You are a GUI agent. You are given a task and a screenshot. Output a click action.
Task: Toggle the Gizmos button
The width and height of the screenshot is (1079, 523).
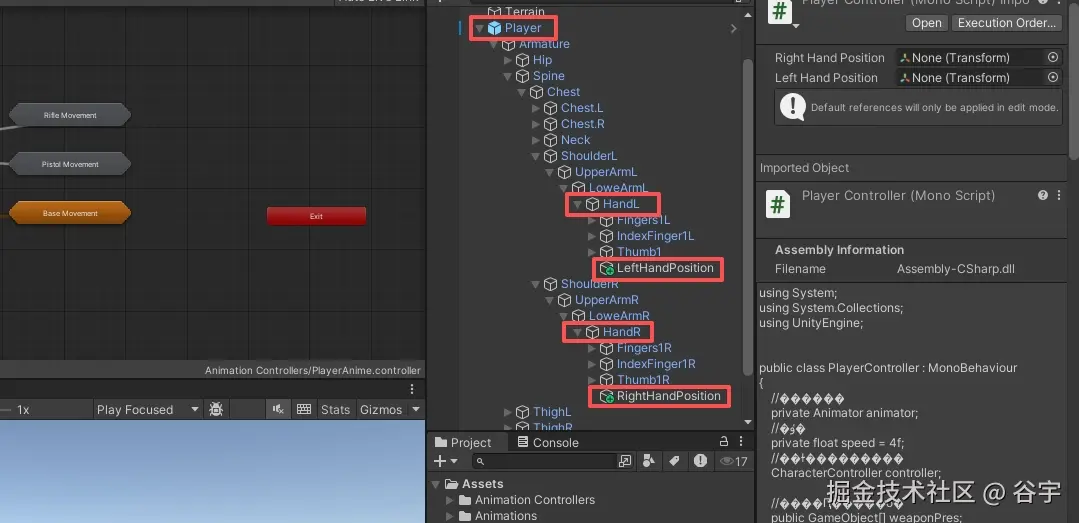(381, 409)
